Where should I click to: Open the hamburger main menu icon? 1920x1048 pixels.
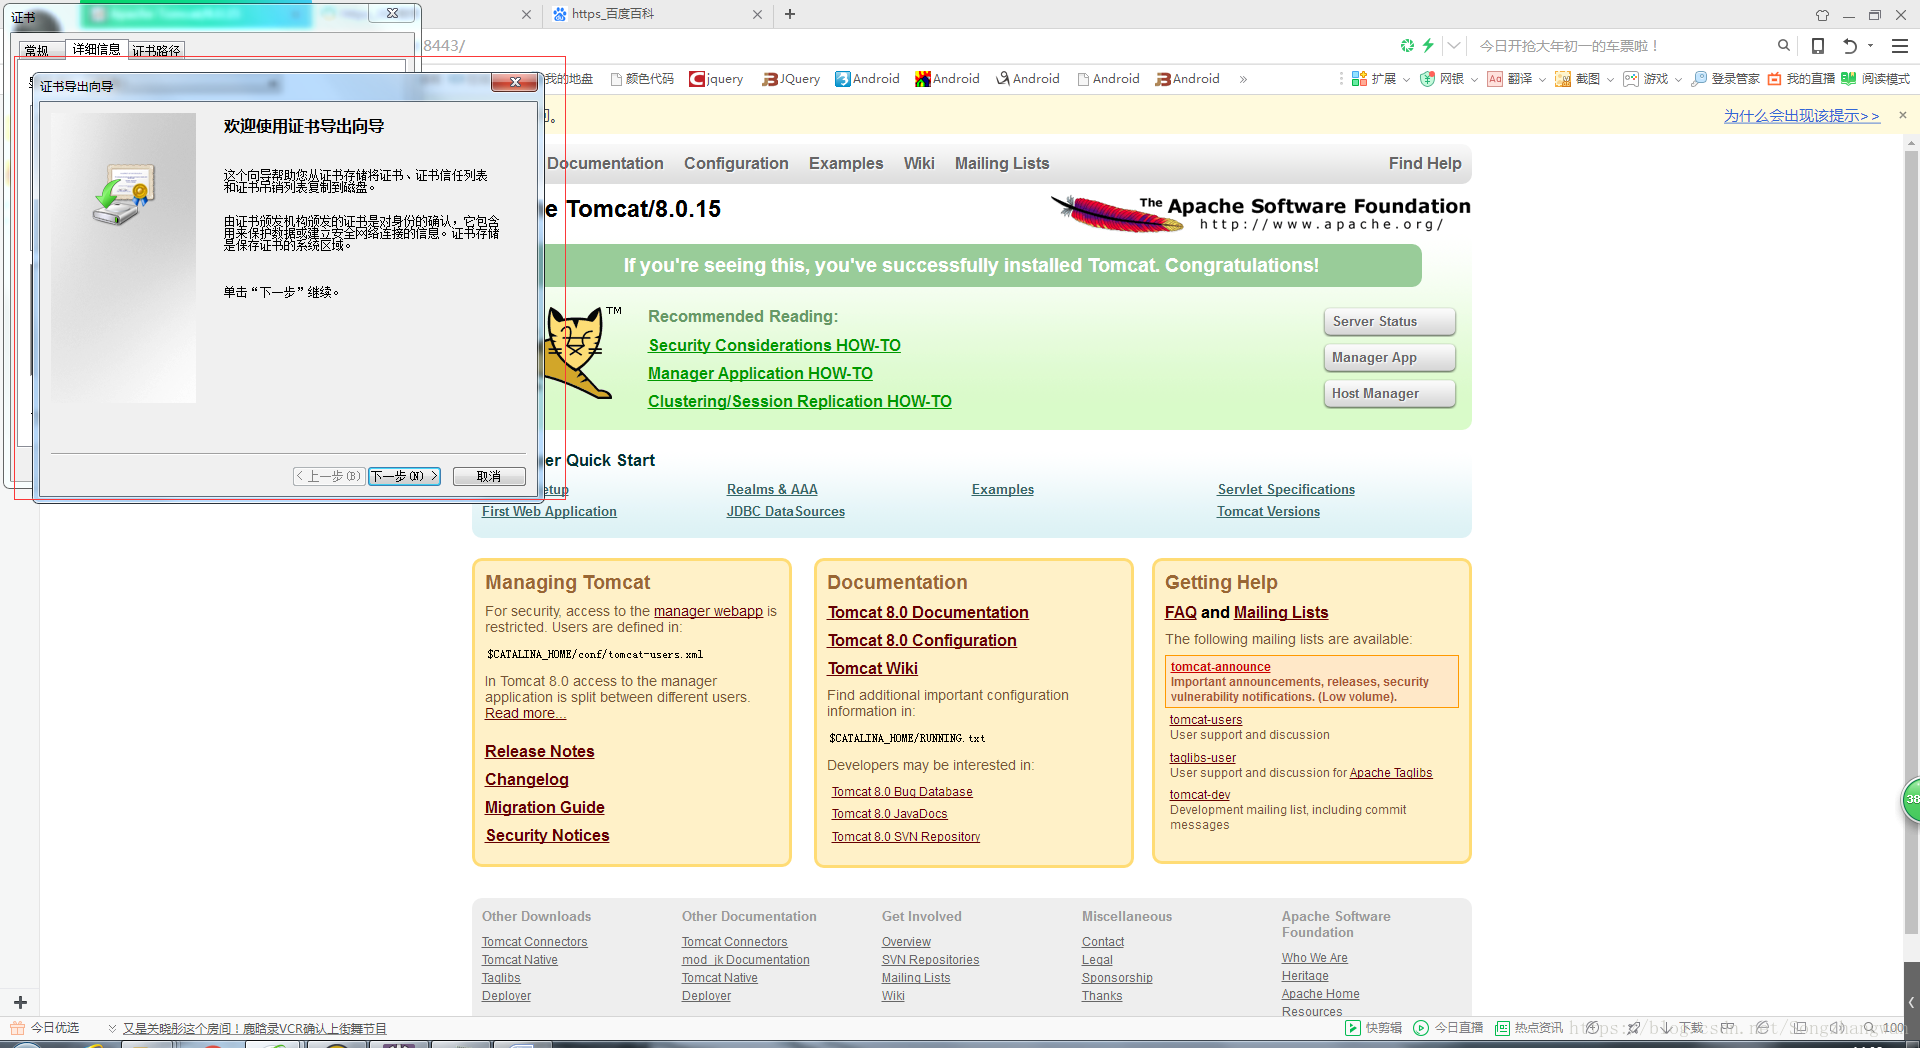tap(1900, 46)
